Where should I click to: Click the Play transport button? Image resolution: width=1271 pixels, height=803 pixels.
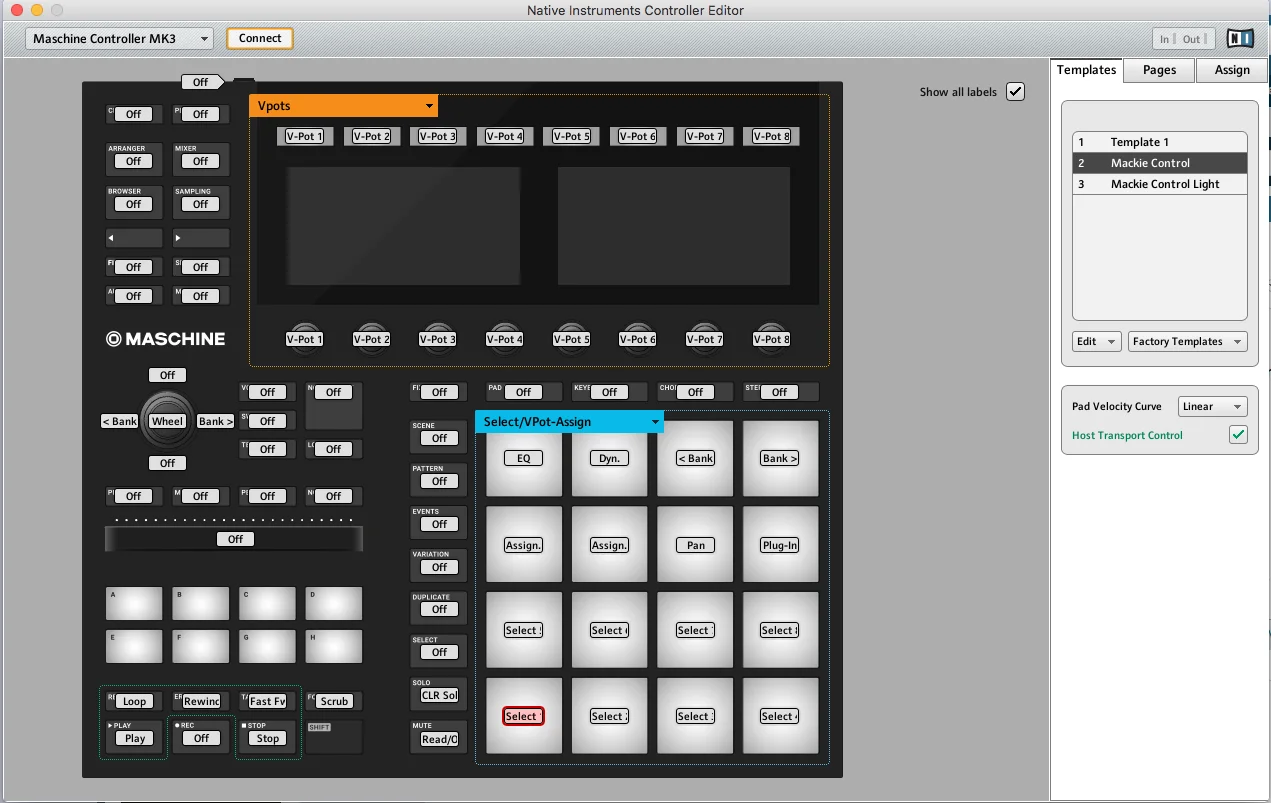pos(135,738)
